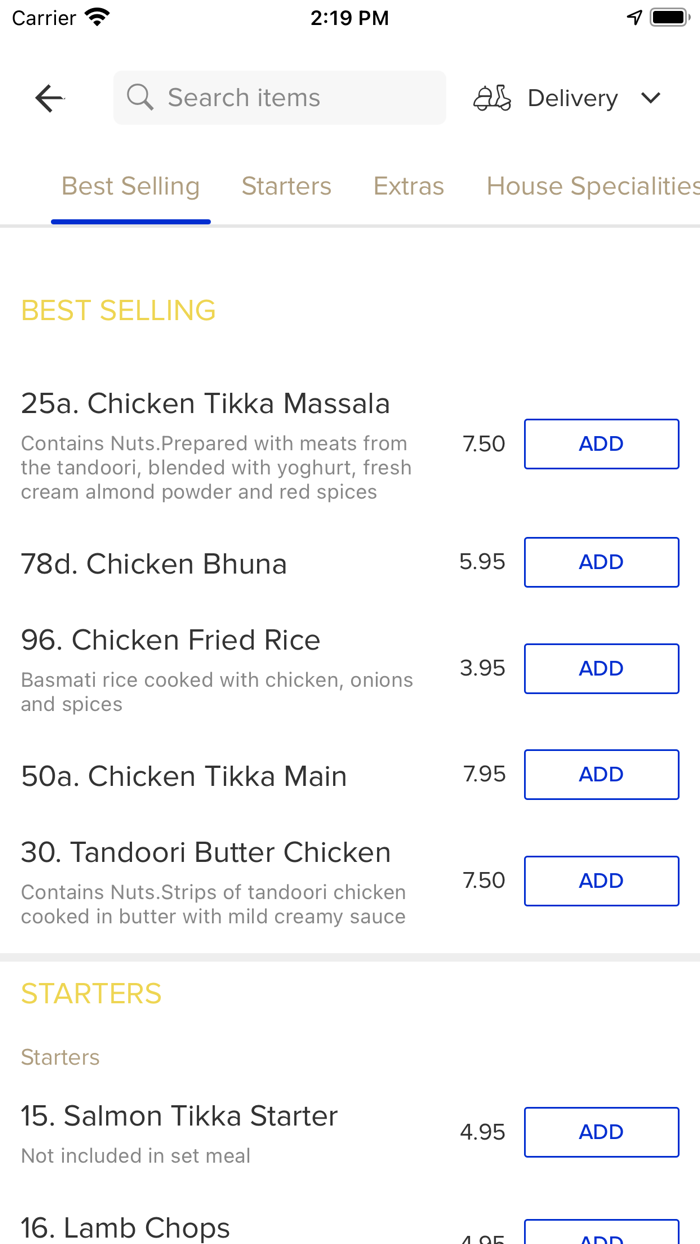Image resolution: width=700 pixels, height=1244 pixels.
Task: Select House Specialities category
Action: (x=591, y=186)
